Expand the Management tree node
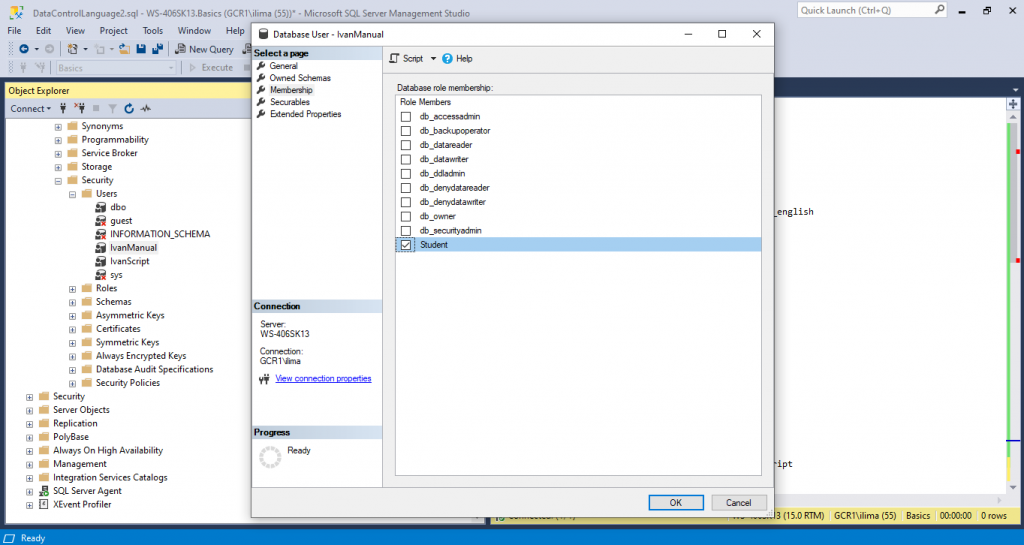The height and width of the screenshot is (545, 1024). pyautogui.click(x=29, y=465)
